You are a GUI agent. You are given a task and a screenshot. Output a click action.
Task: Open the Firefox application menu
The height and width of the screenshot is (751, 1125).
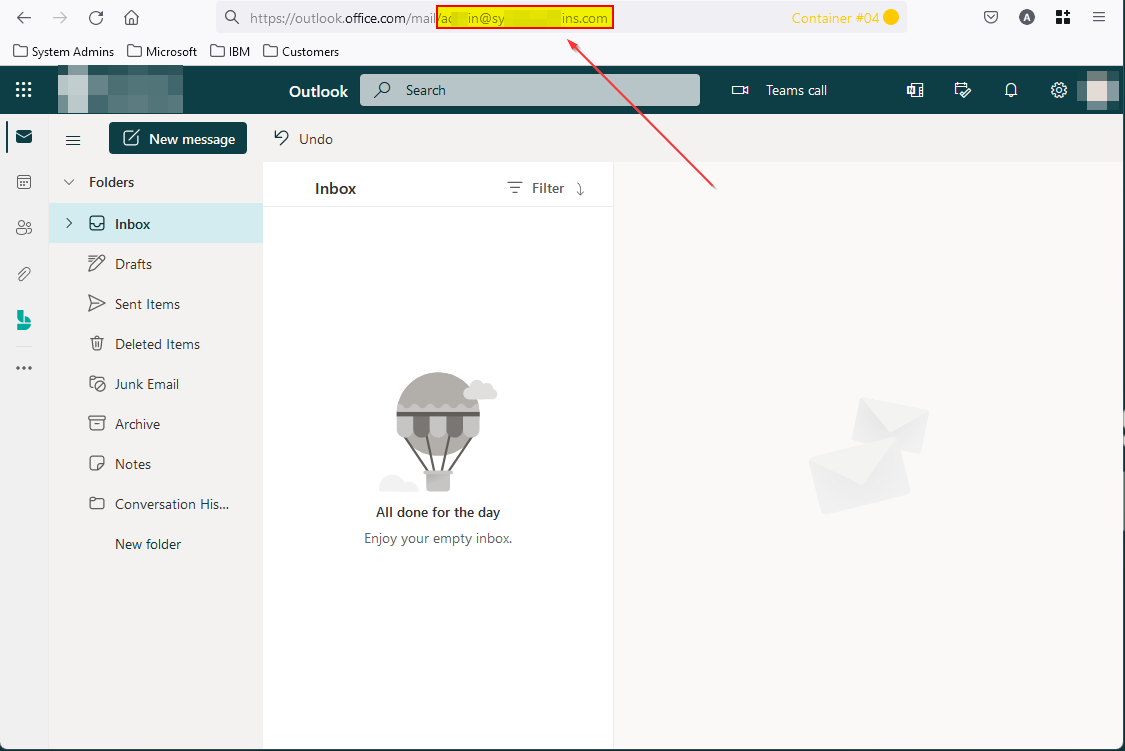(x=1099, y=17)
